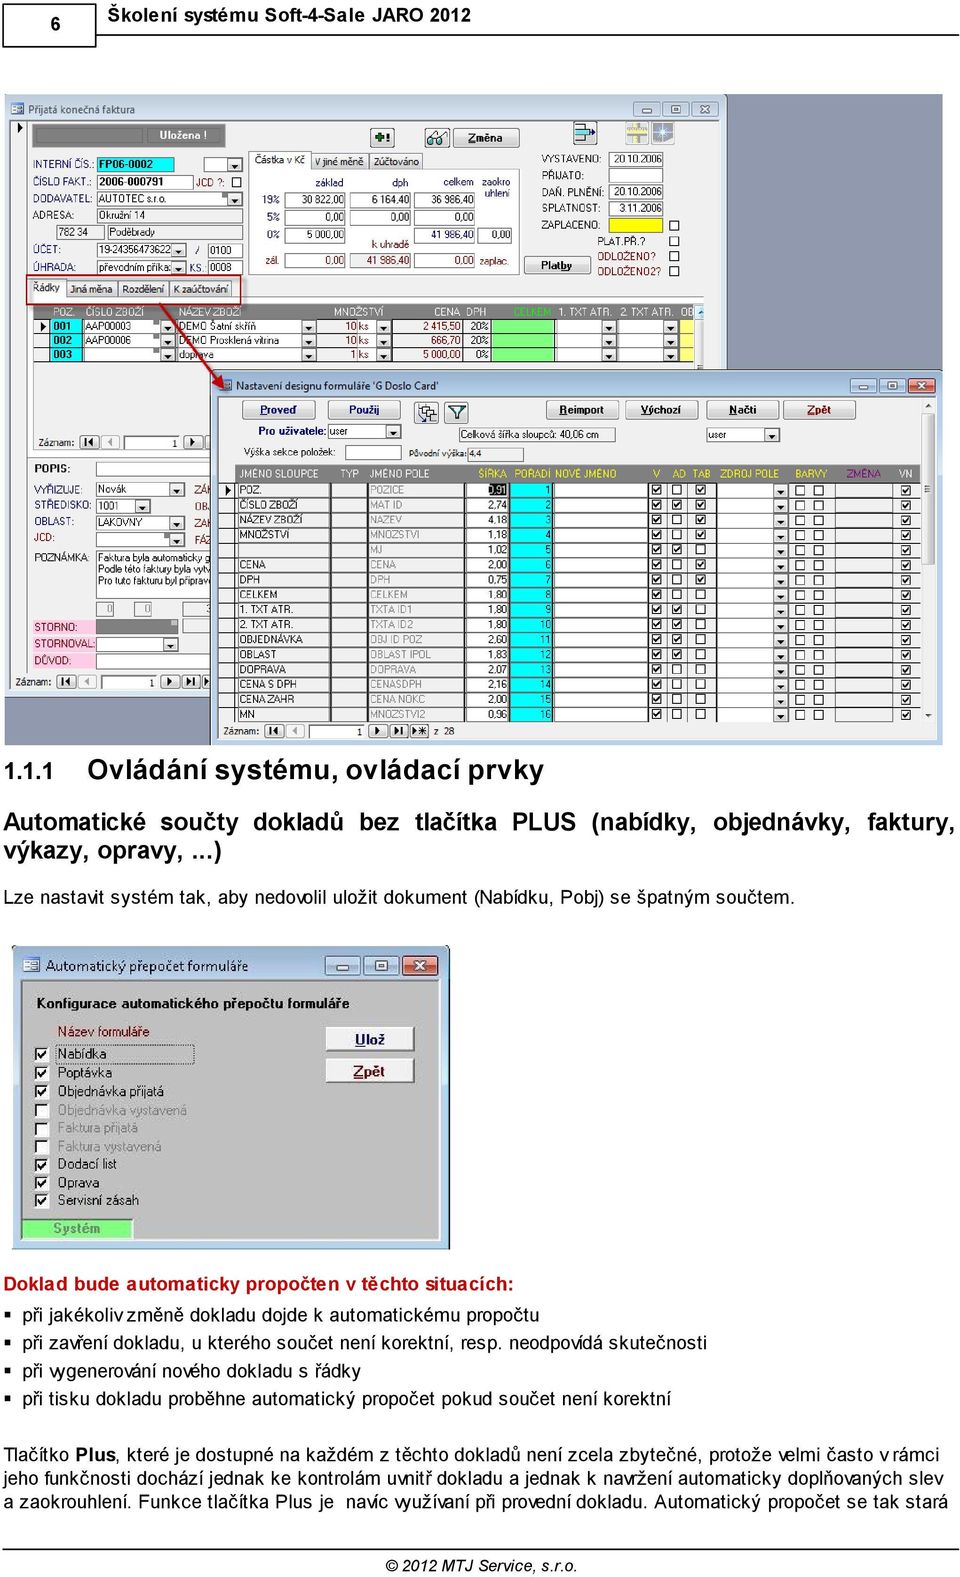Click the Načti button in design form
This screenshot has height=1577, width=960.
[742, 410]
